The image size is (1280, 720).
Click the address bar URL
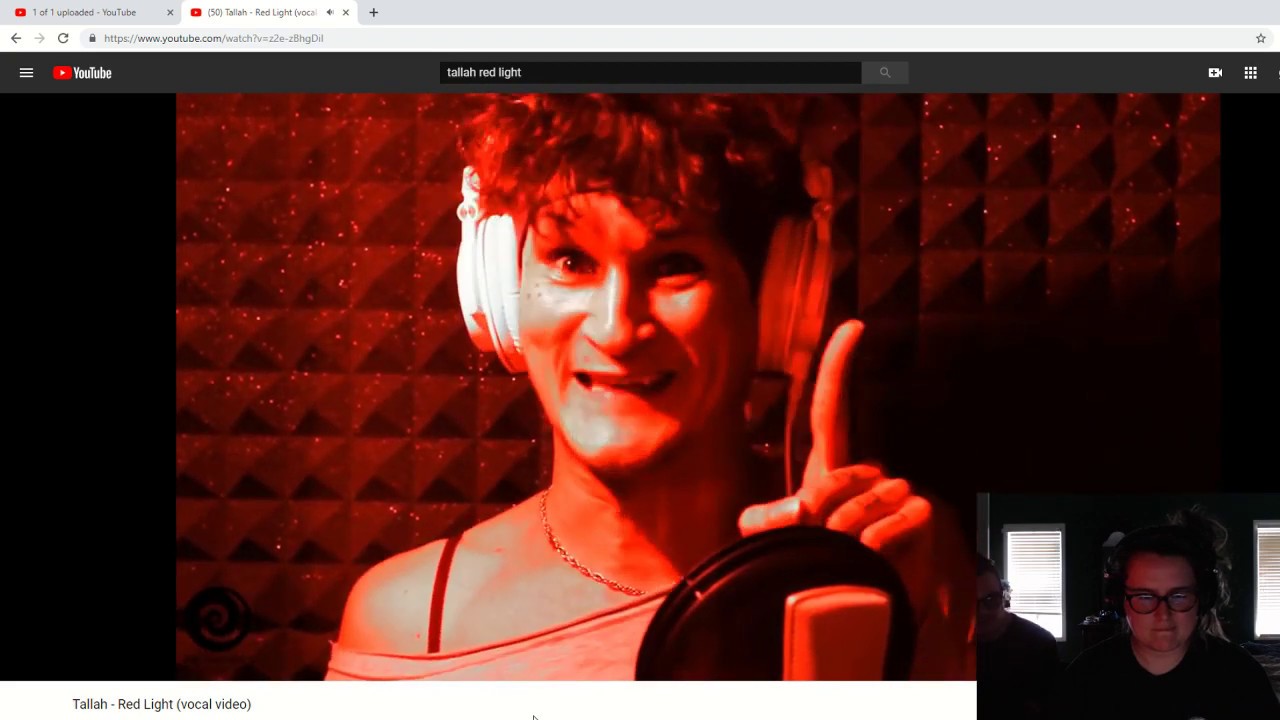pos(214,38)
